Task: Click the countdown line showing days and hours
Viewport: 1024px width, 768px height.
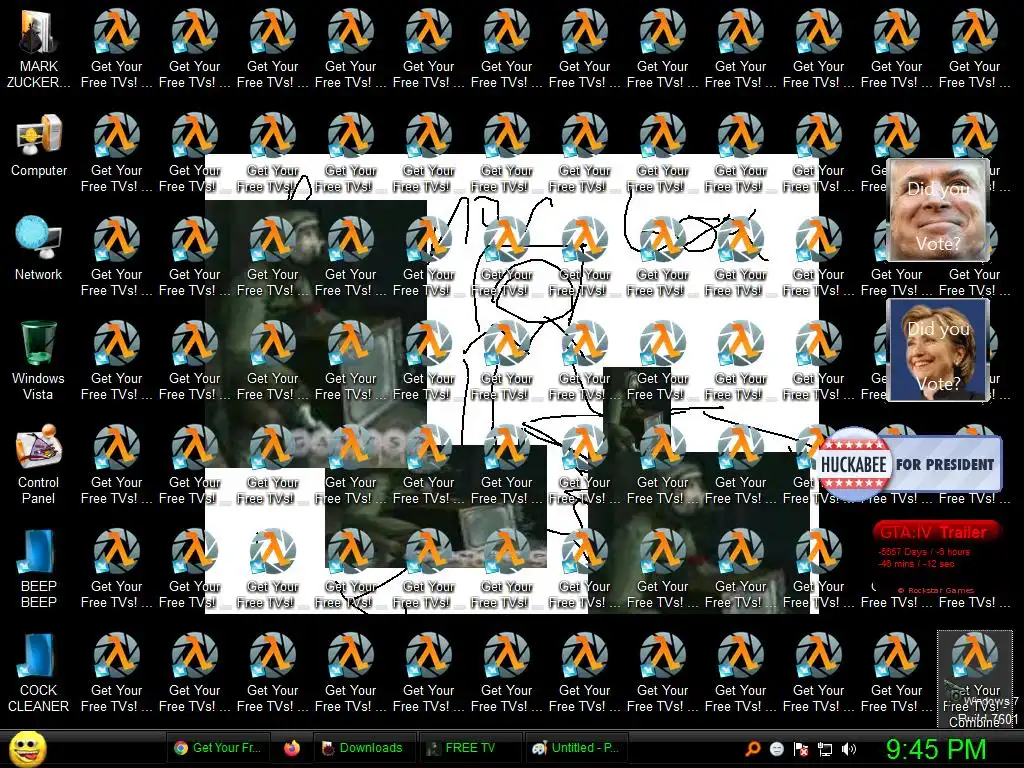Action: click(924, 552)
